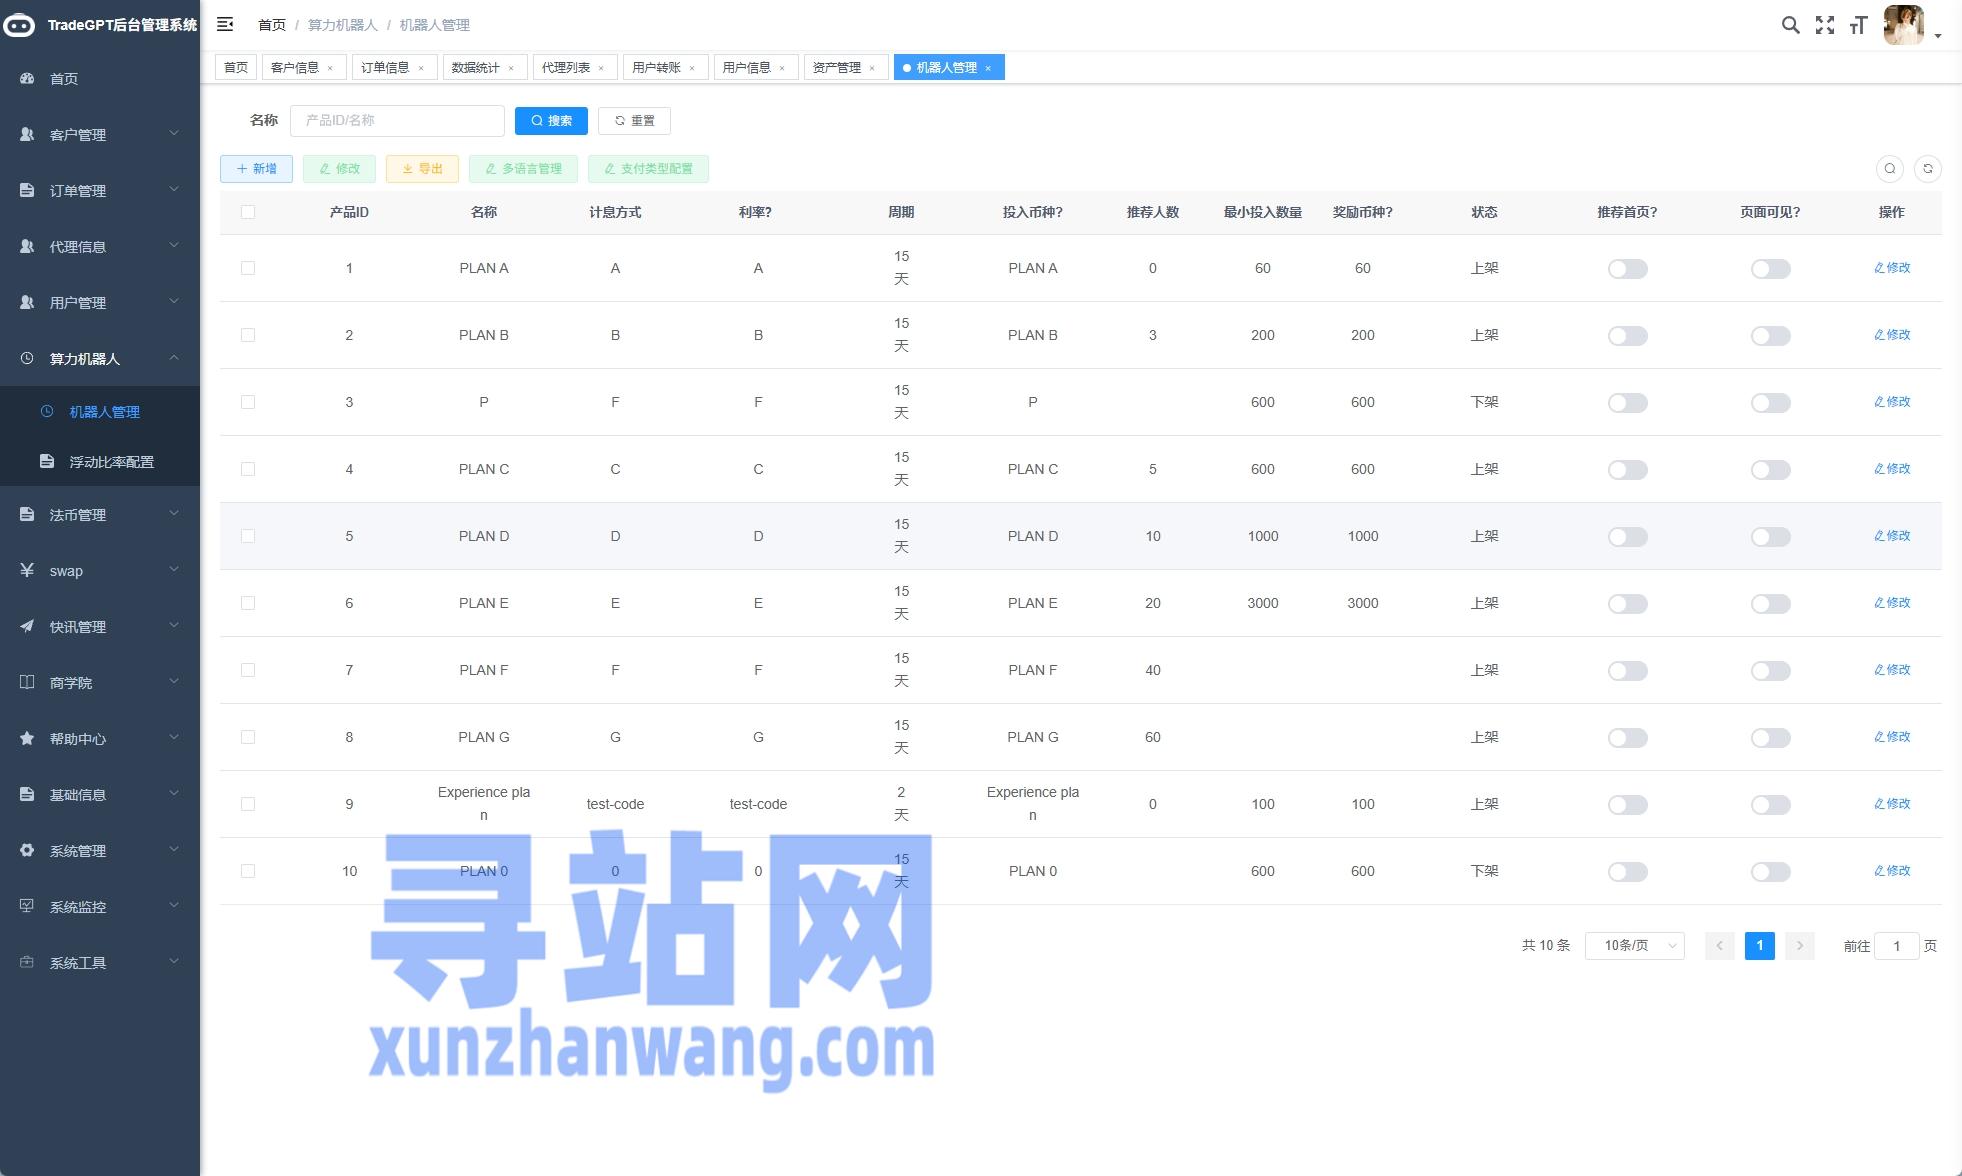Expand the 代理信息 sidebar menu
Viewport: 1962px width, 1176px height.
(x=100, y=246)
